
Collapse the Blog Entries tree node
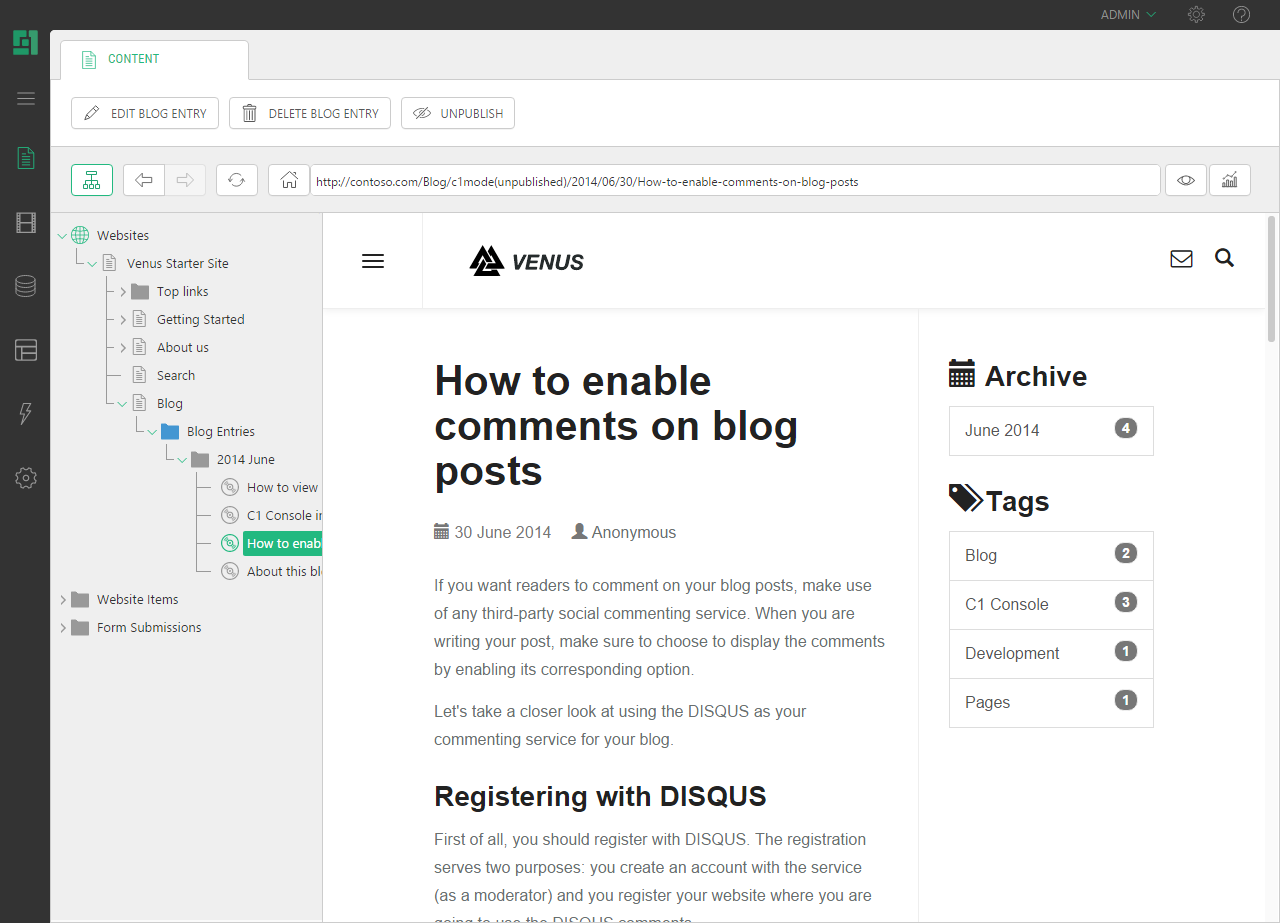pos(152,432)
